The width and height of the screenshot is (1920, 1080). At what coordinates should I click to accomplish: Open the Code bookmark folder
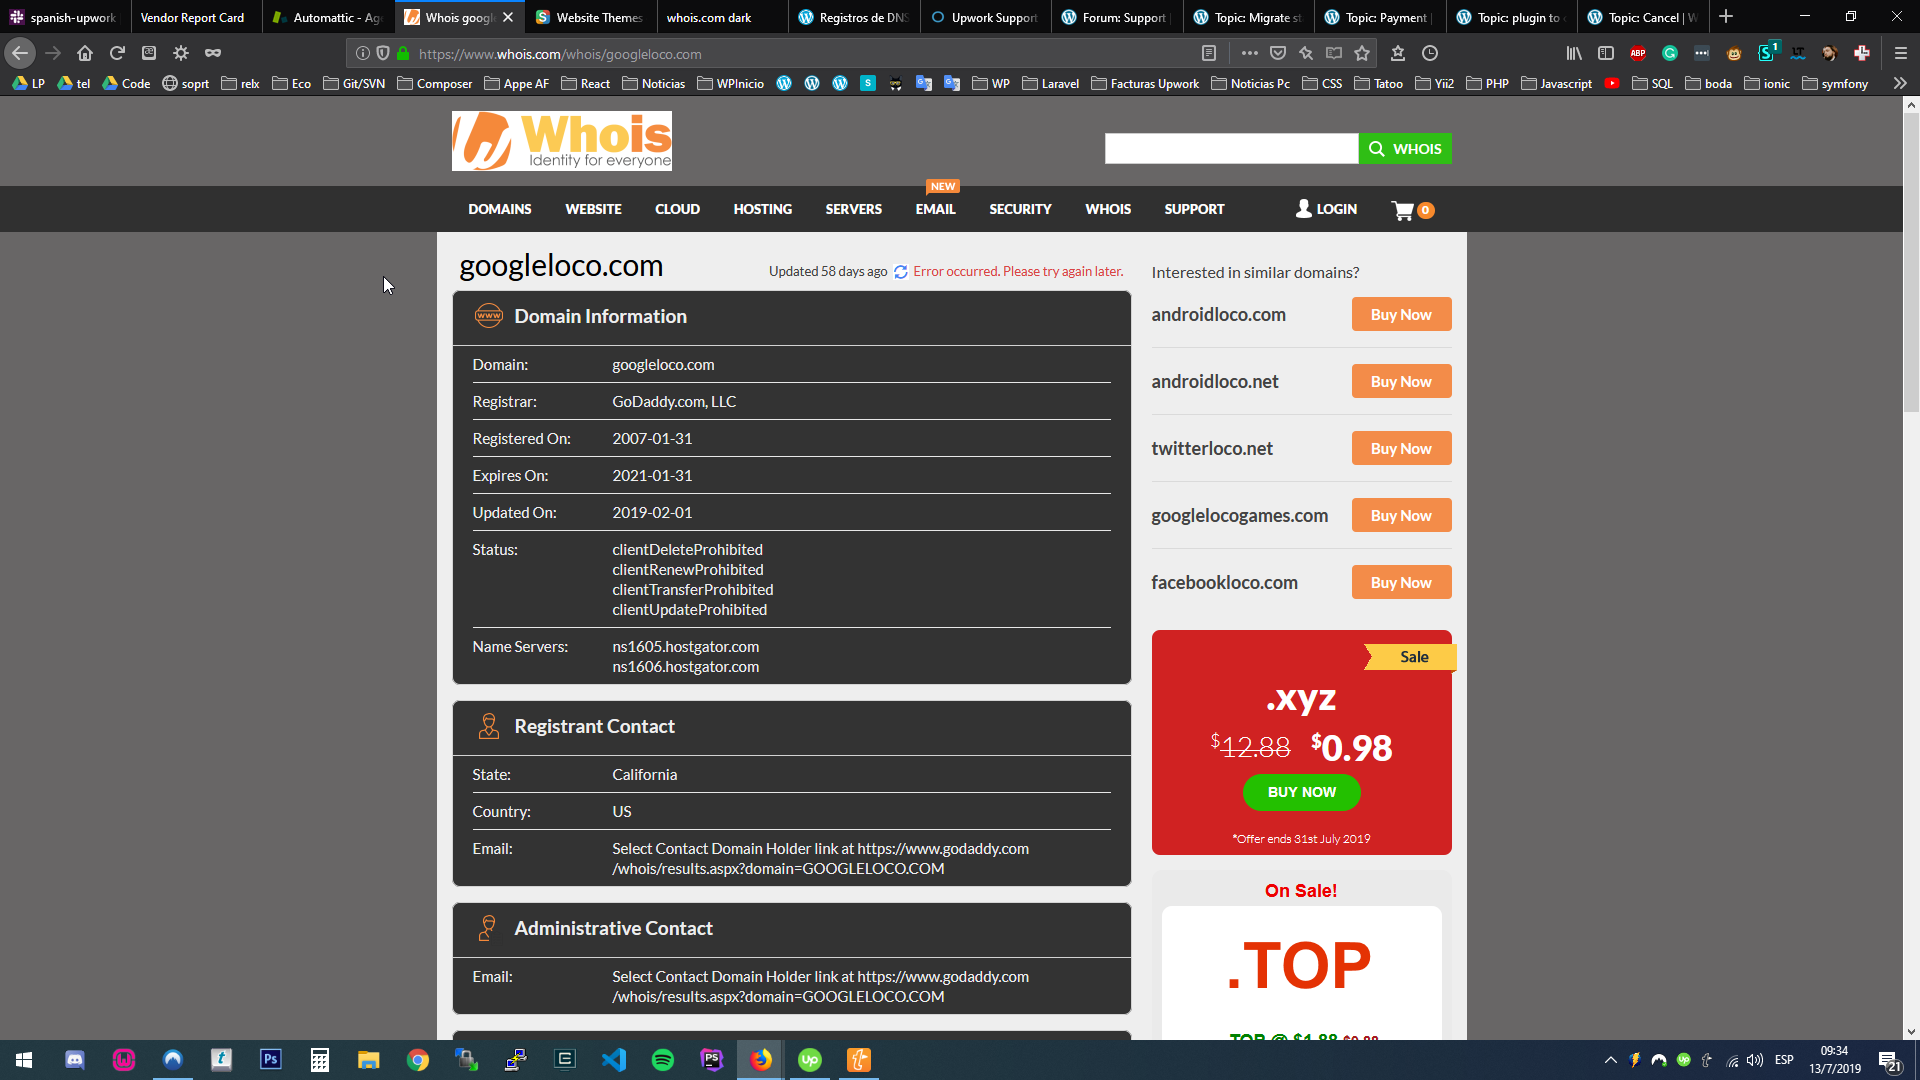pos(126,83)
